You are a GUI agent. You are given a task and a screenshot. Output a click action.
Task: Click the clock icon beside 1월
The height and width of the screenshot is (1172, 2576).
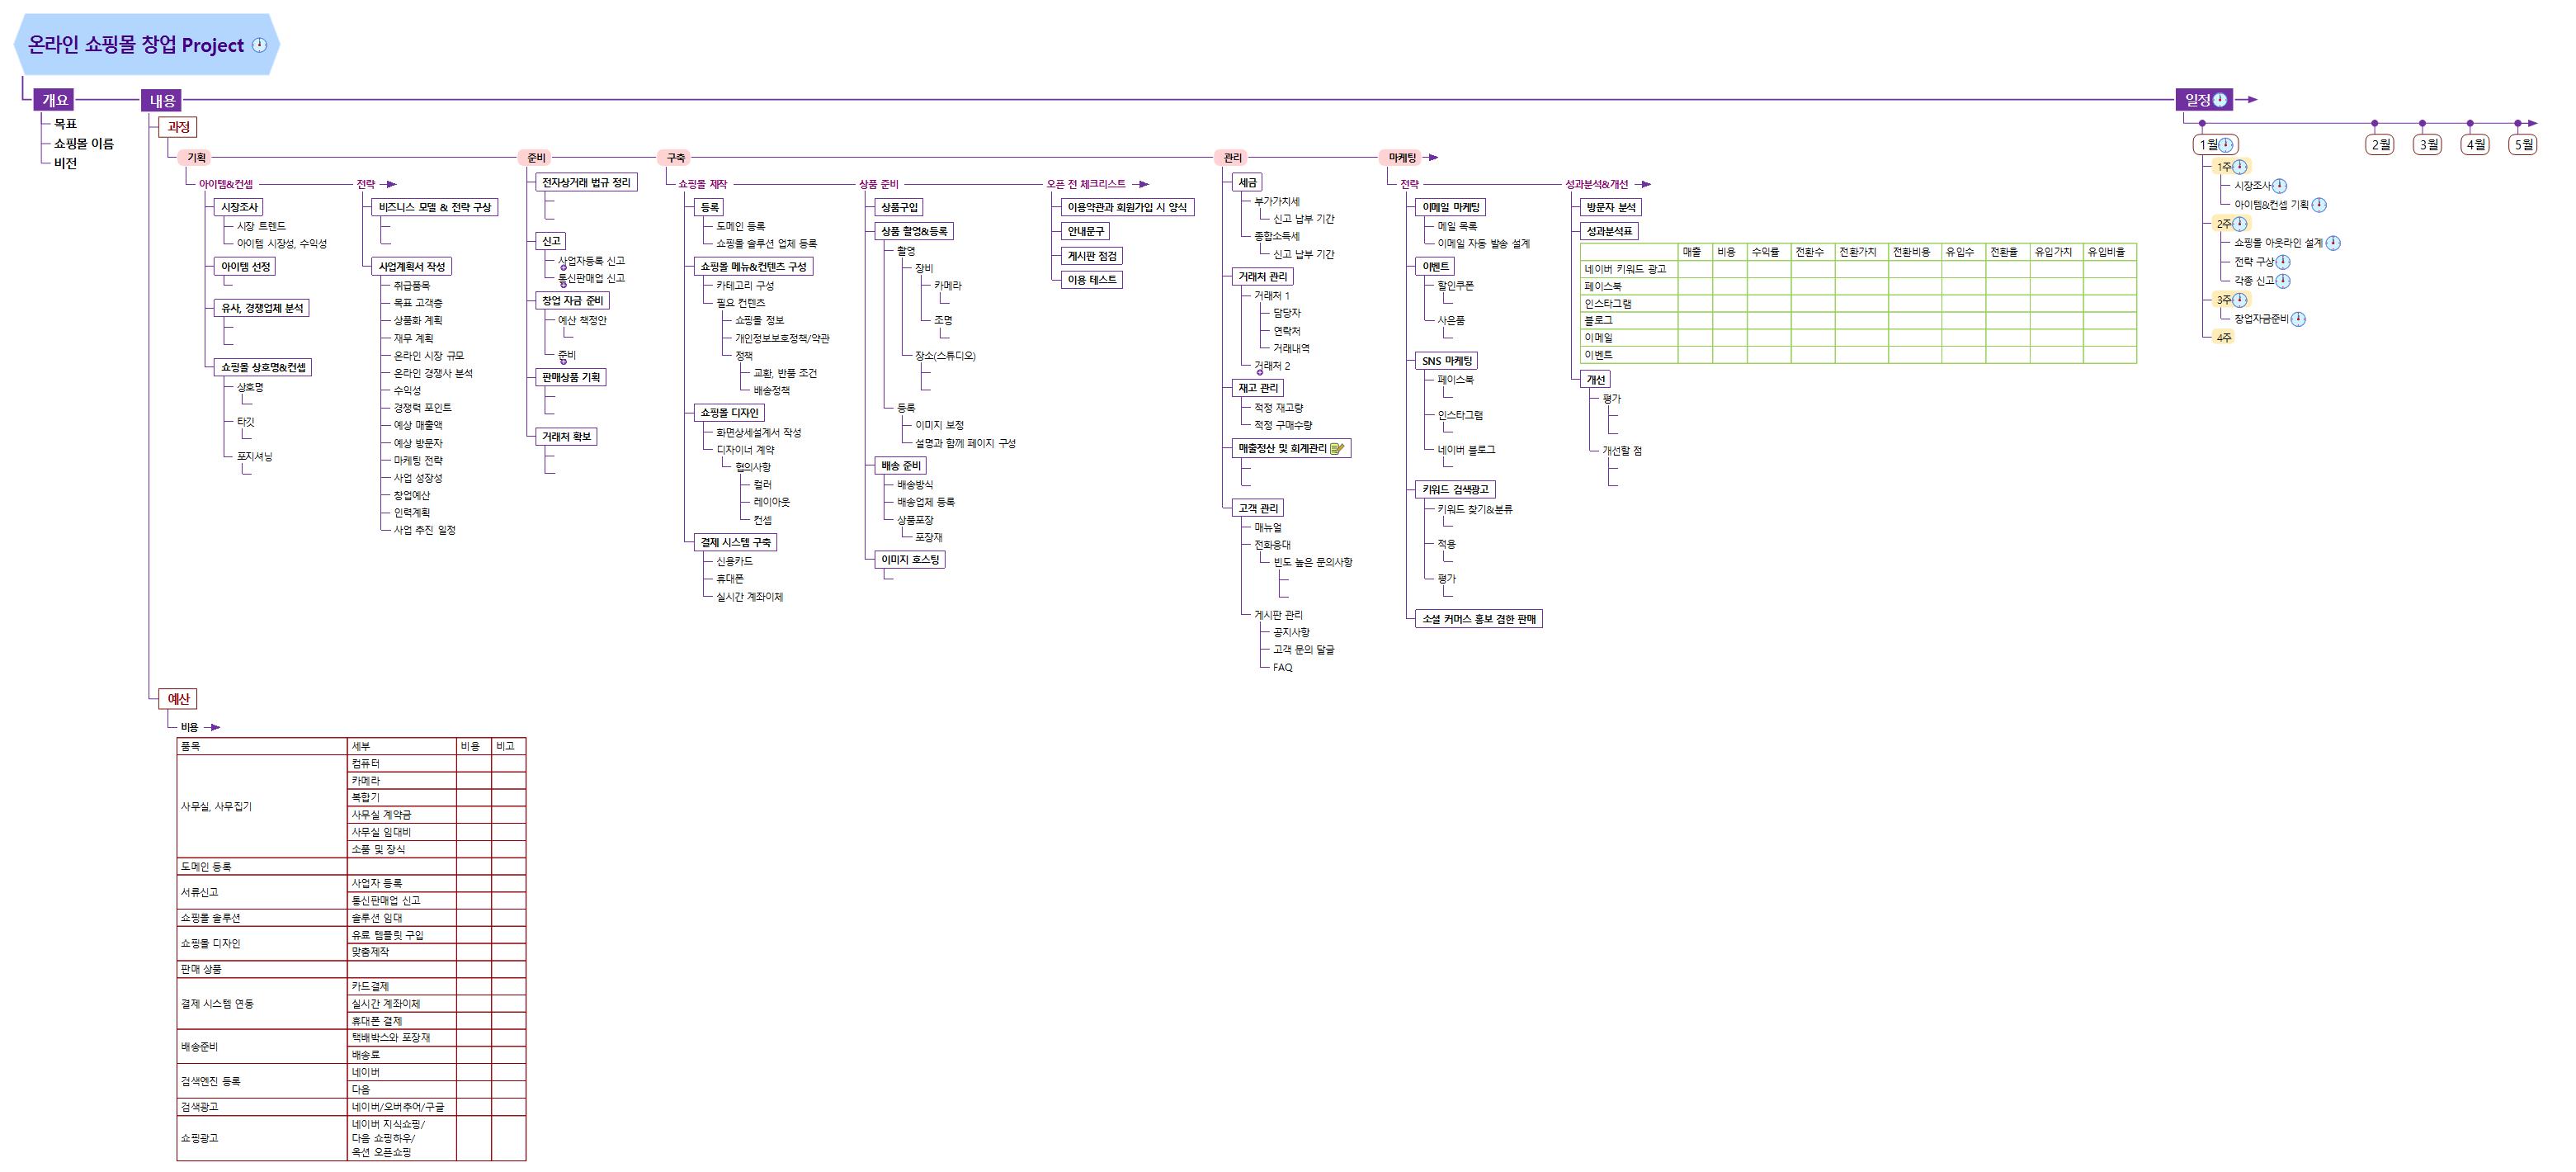click(2227, 145)
